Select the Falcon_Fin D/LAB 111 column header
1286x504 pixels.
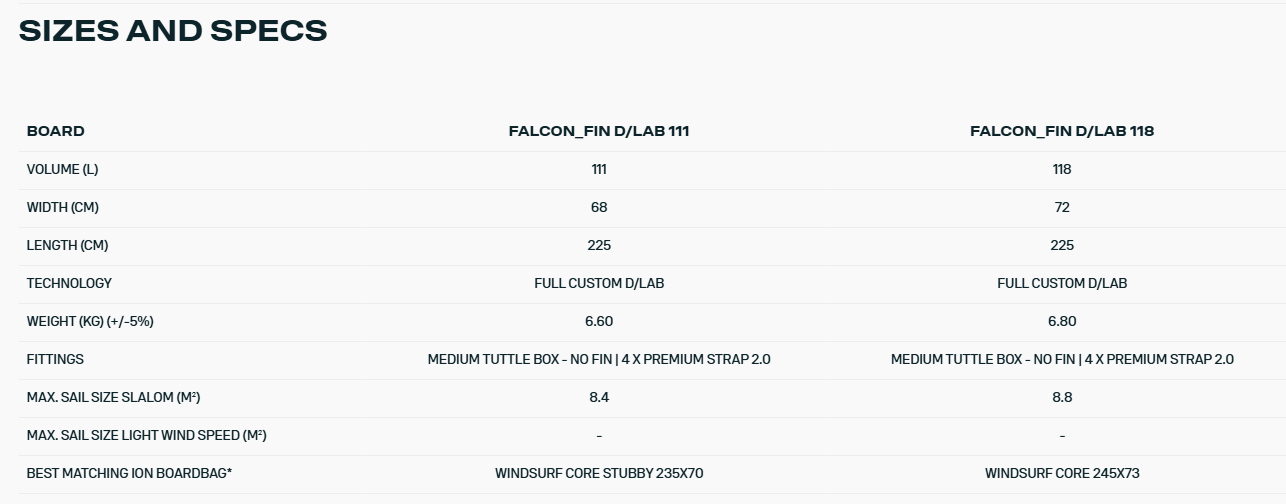(x=599, y=131)
